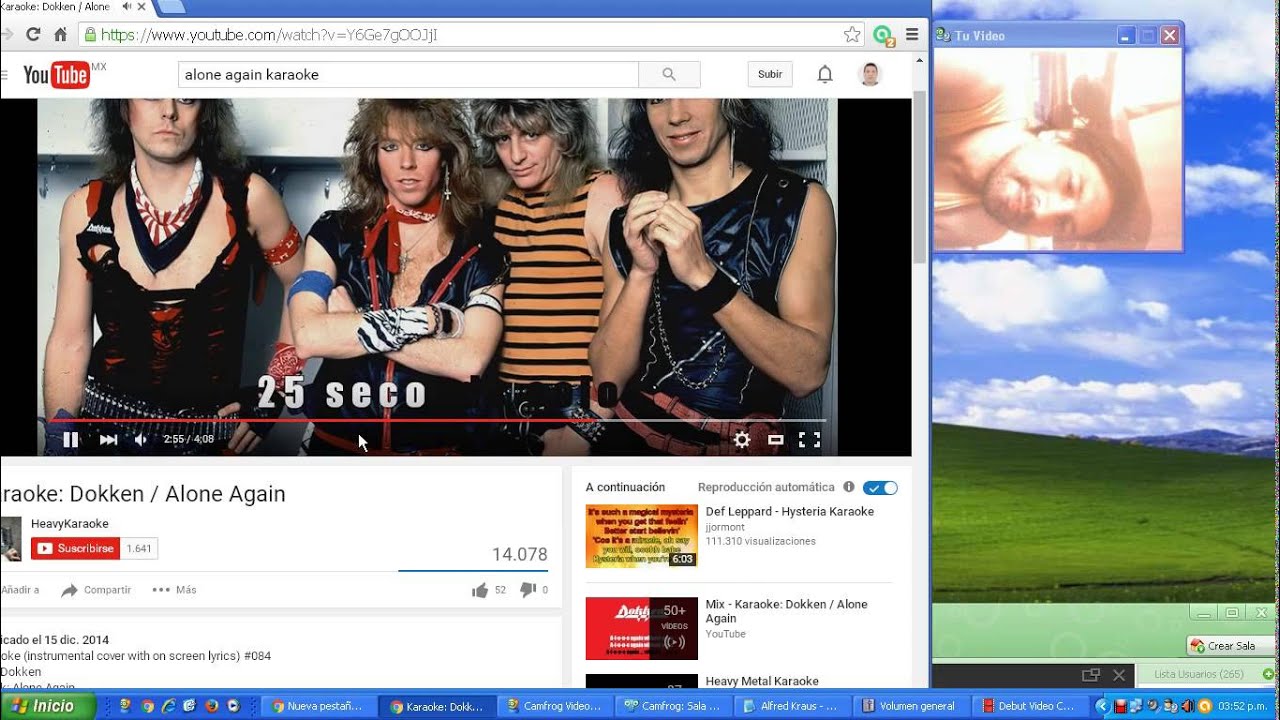This screenshot has width=1280, height=720.
Task: Seek on the red video progress bar
Action: coord(438,420)
